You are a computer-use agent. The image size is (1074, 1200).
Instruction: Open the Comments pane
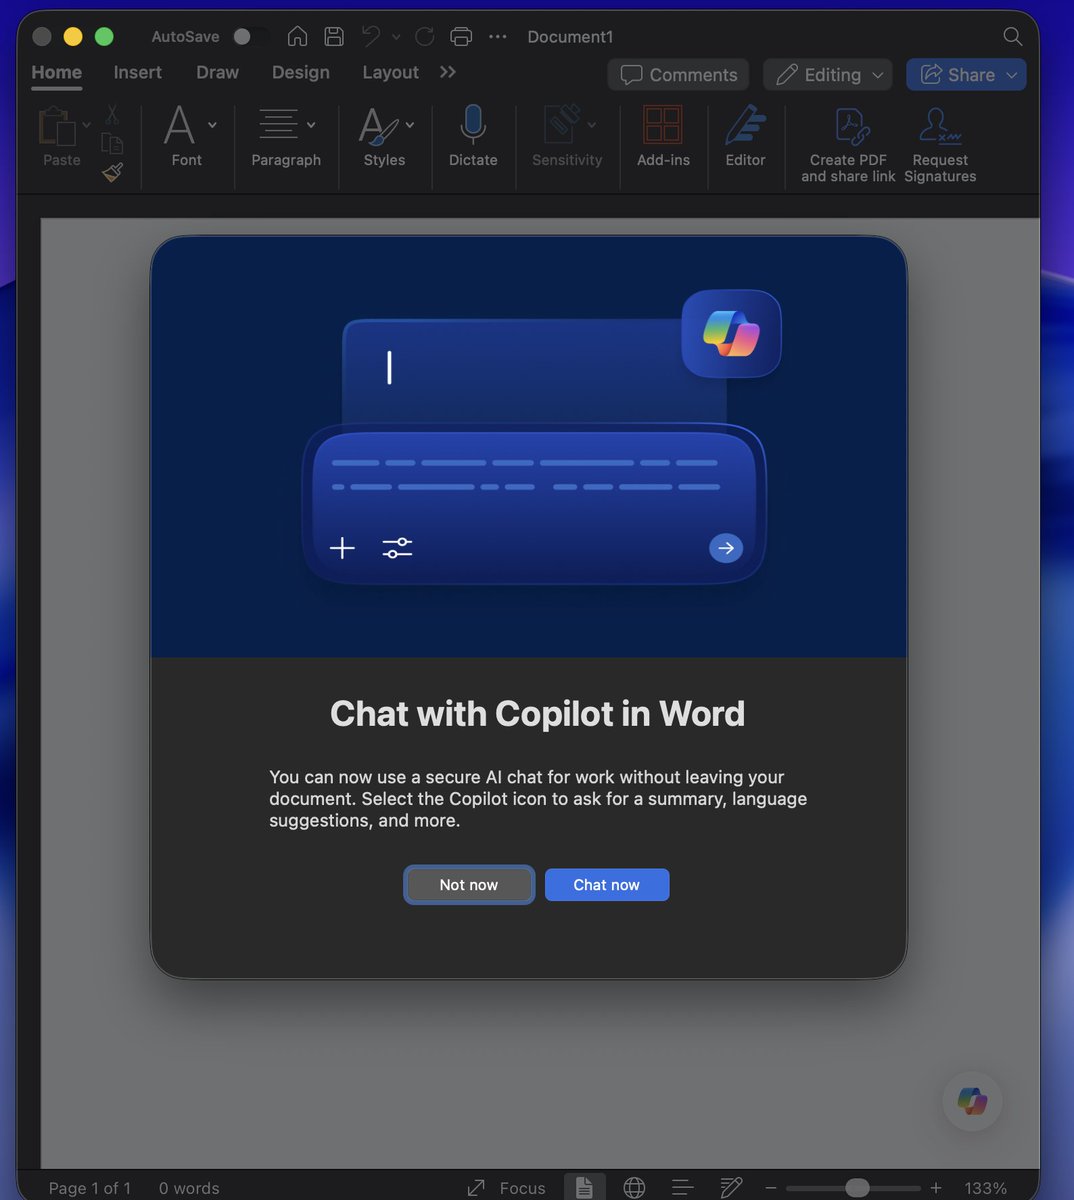tap(678, 75)
